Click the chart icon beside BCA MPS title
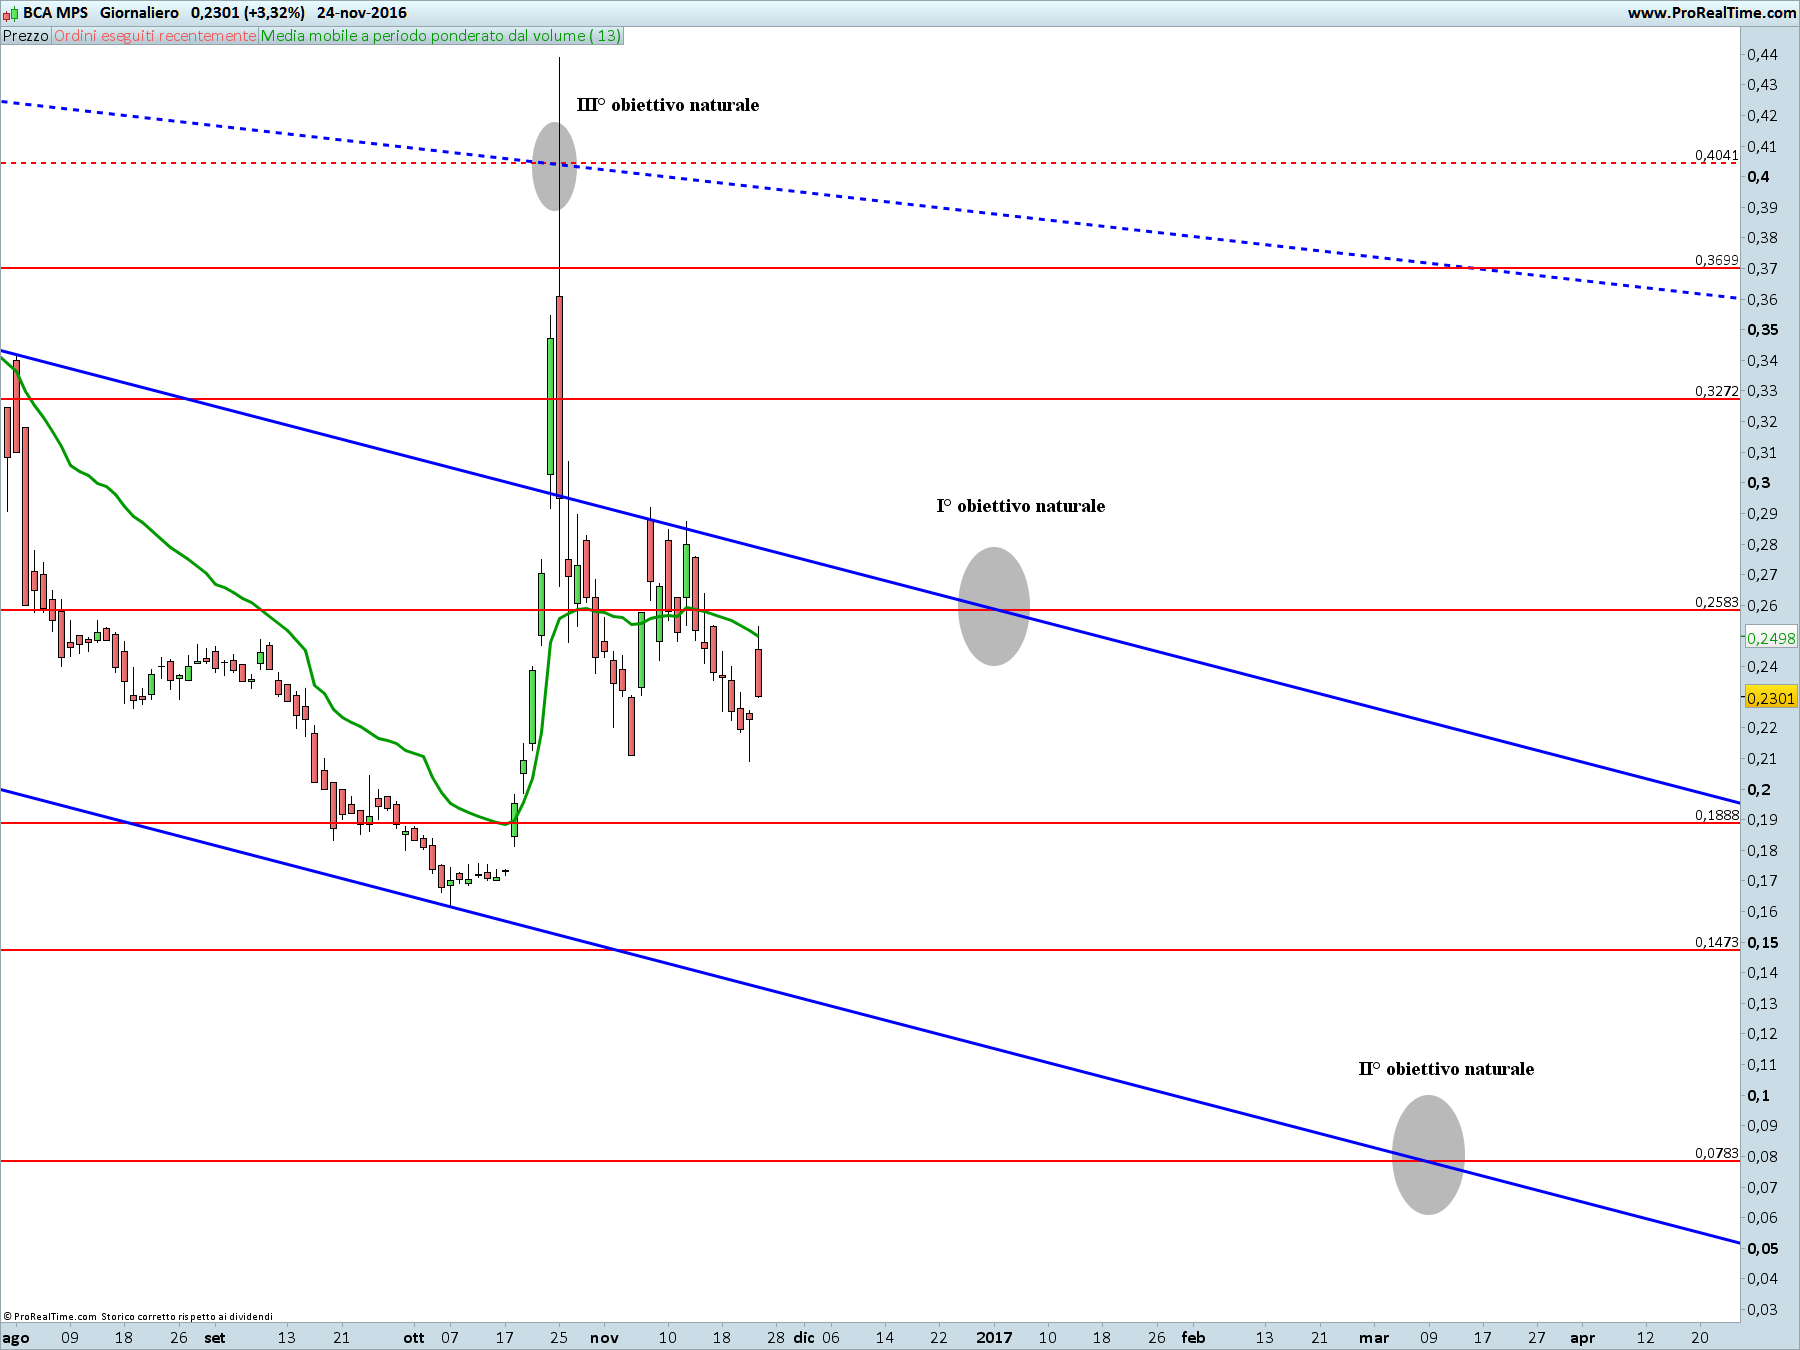 (x=10, y=13)
